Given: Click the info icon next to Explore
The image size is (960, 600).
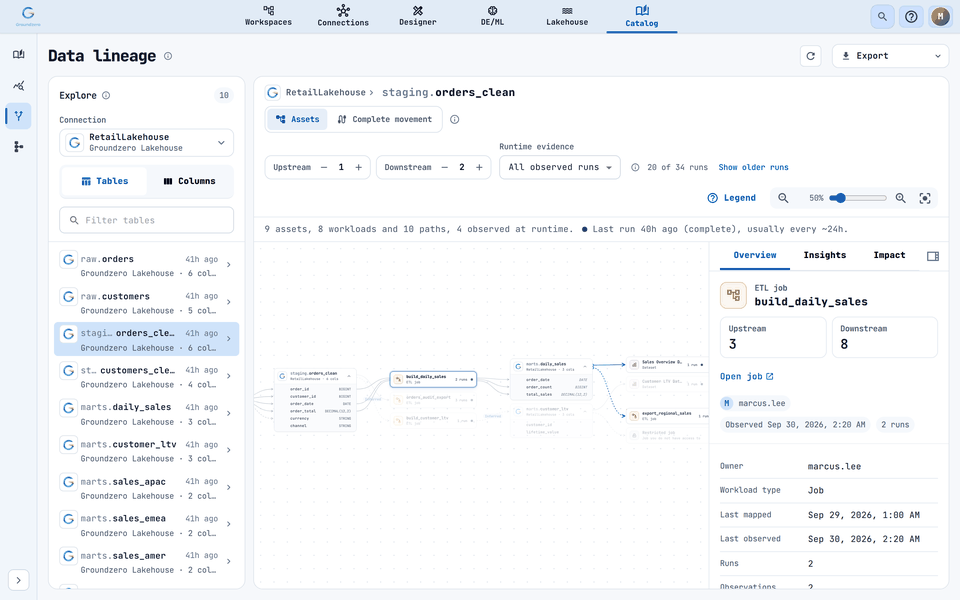Looking at the screenshot, I should tap(106, 96).
